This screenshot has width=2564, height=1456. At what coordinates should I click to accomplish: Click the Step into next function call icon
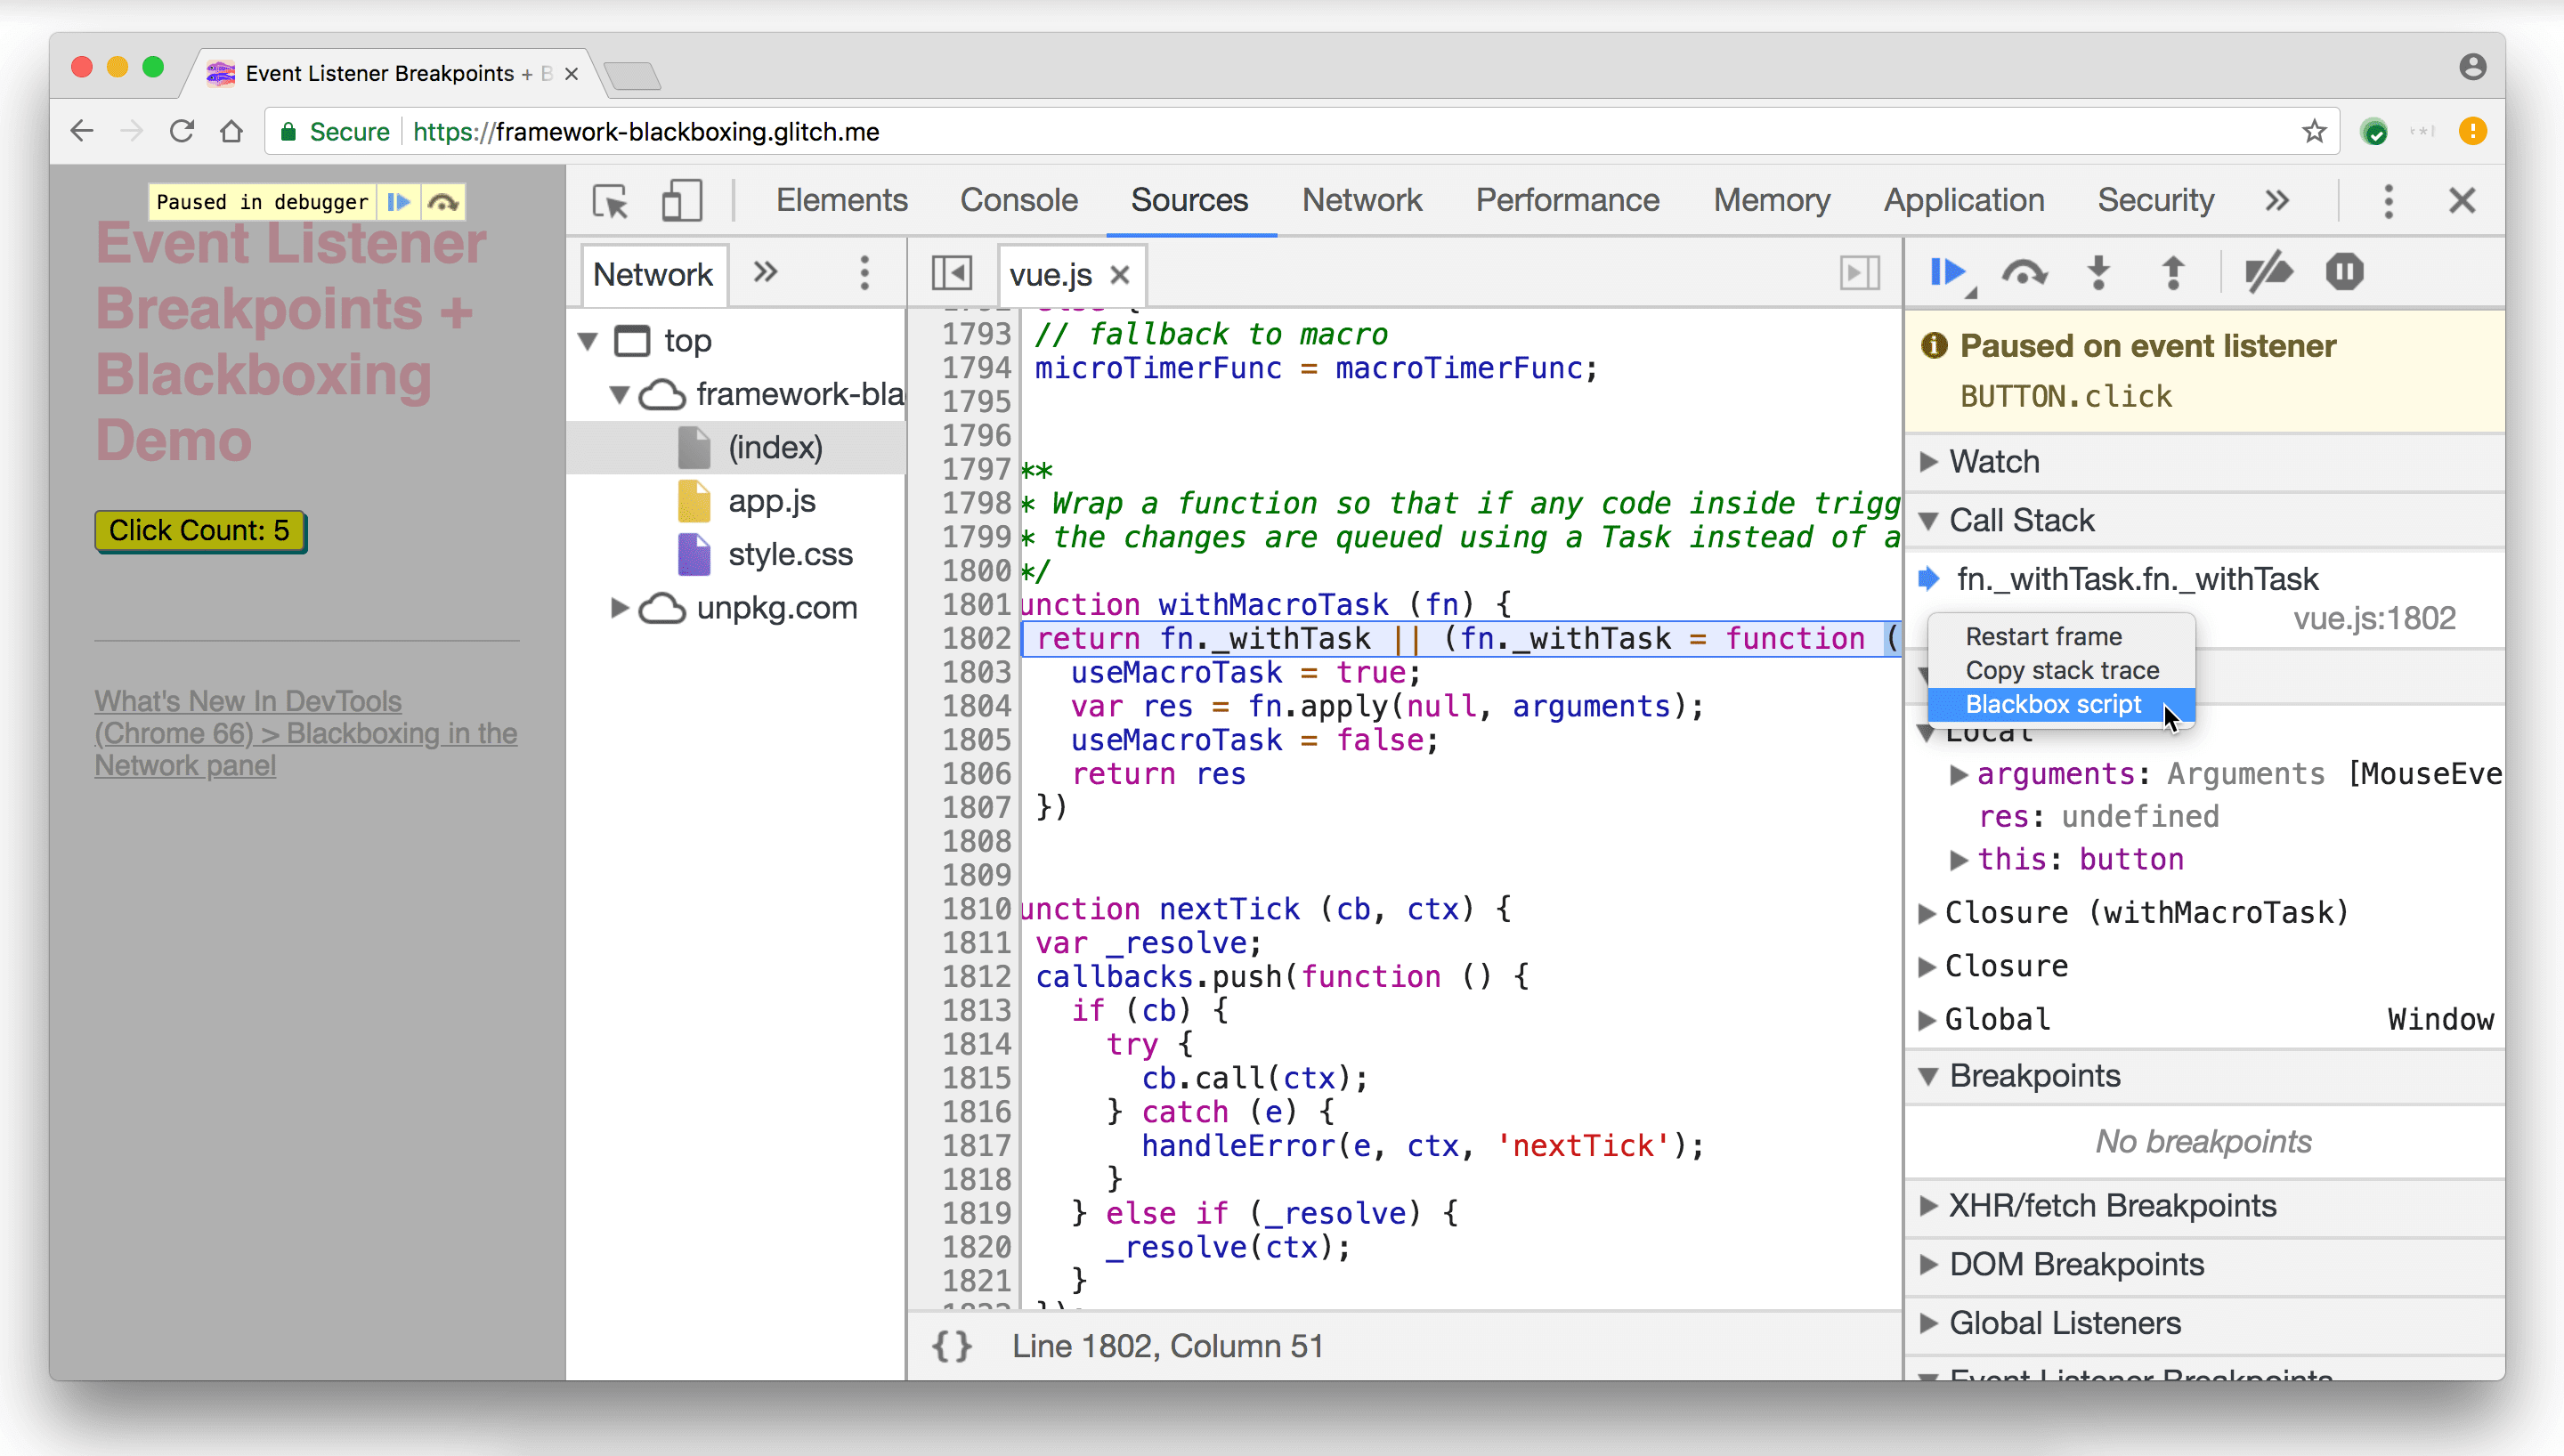[x=2097, y=273]
